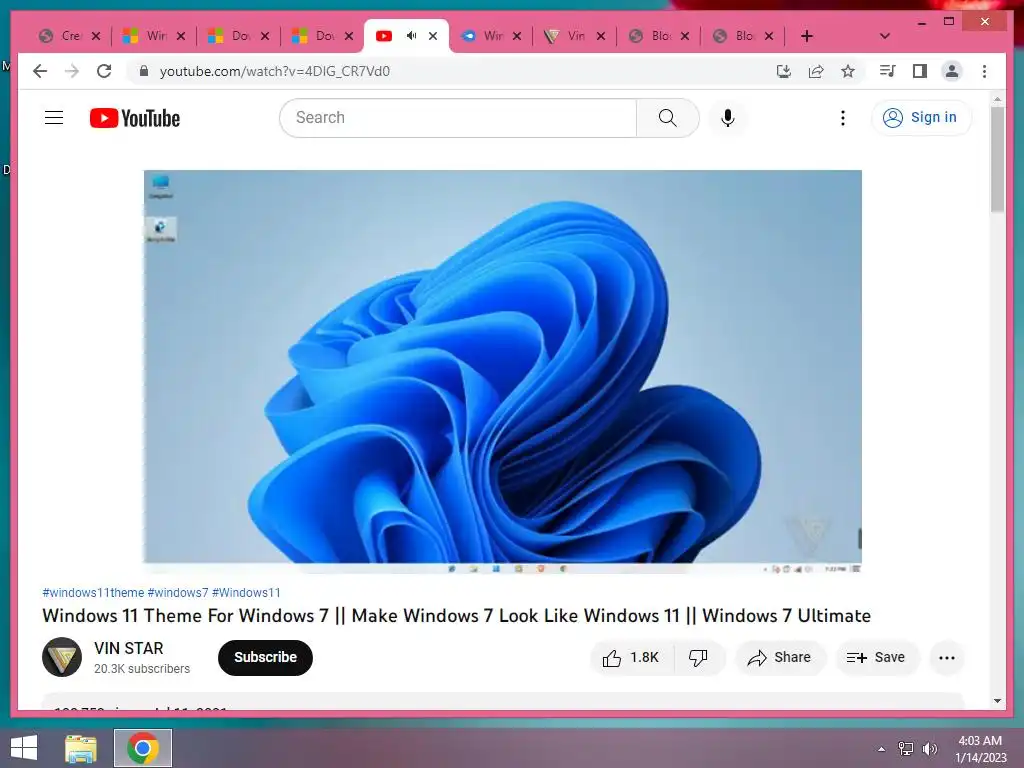Share this page via address bar icon
The width and height of the screenshot is (1024, 768).
pos(816,71)
